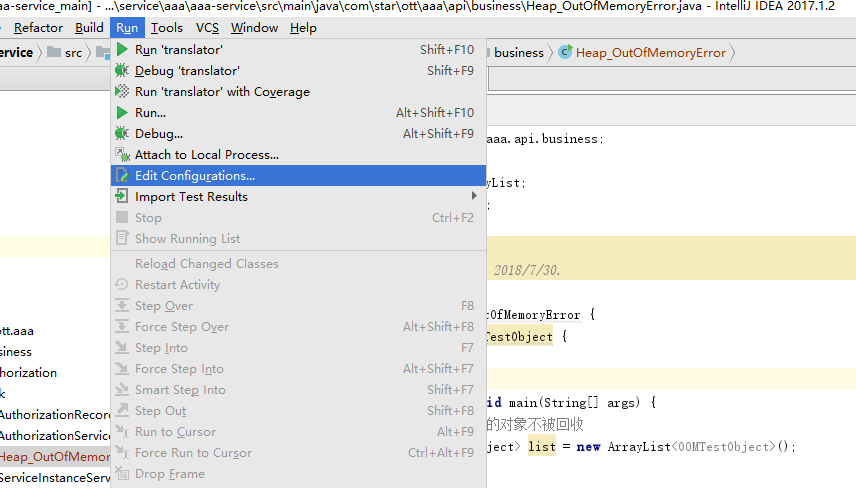
Task: Click 'main(String[] args)' in the editor
Action: click(x=574, y=403)
